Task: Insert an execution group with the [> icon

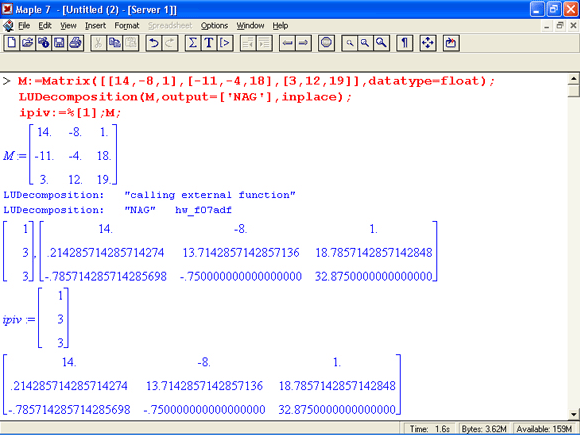Action: (225, 43)
